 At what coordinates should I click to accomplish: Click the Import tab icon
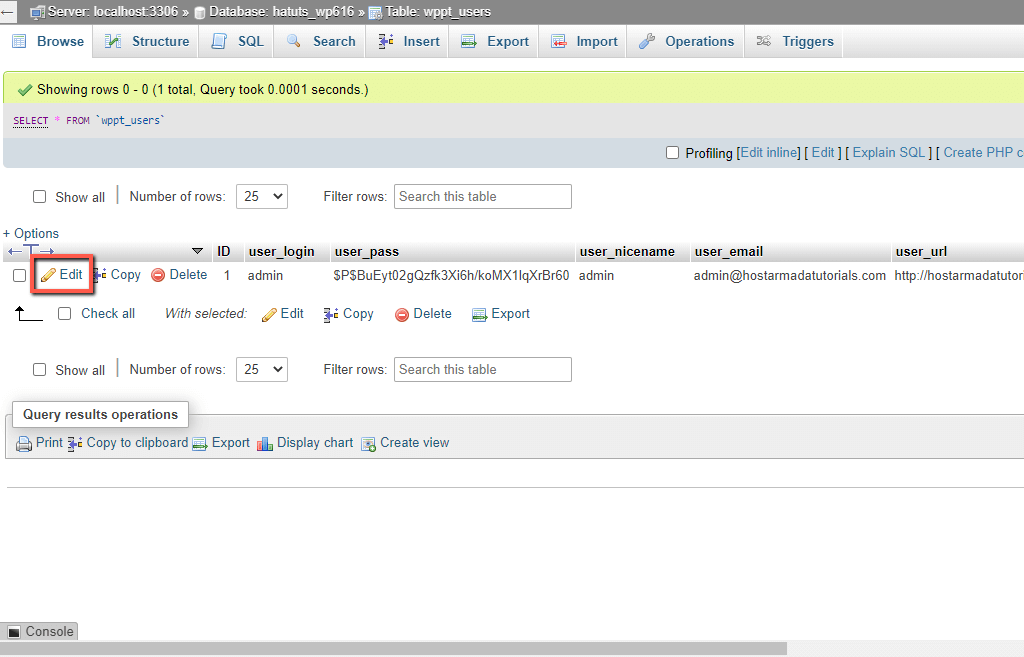pos(558,41)
